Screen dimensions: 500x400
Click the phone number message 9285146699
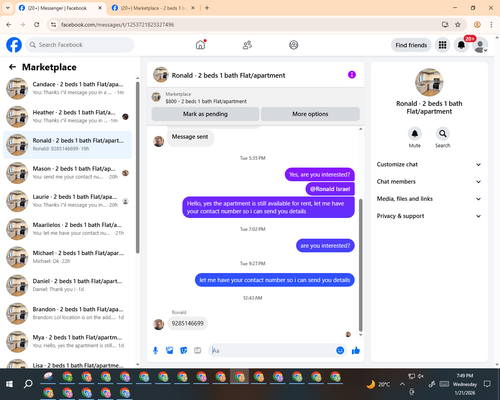click(187, 323)
